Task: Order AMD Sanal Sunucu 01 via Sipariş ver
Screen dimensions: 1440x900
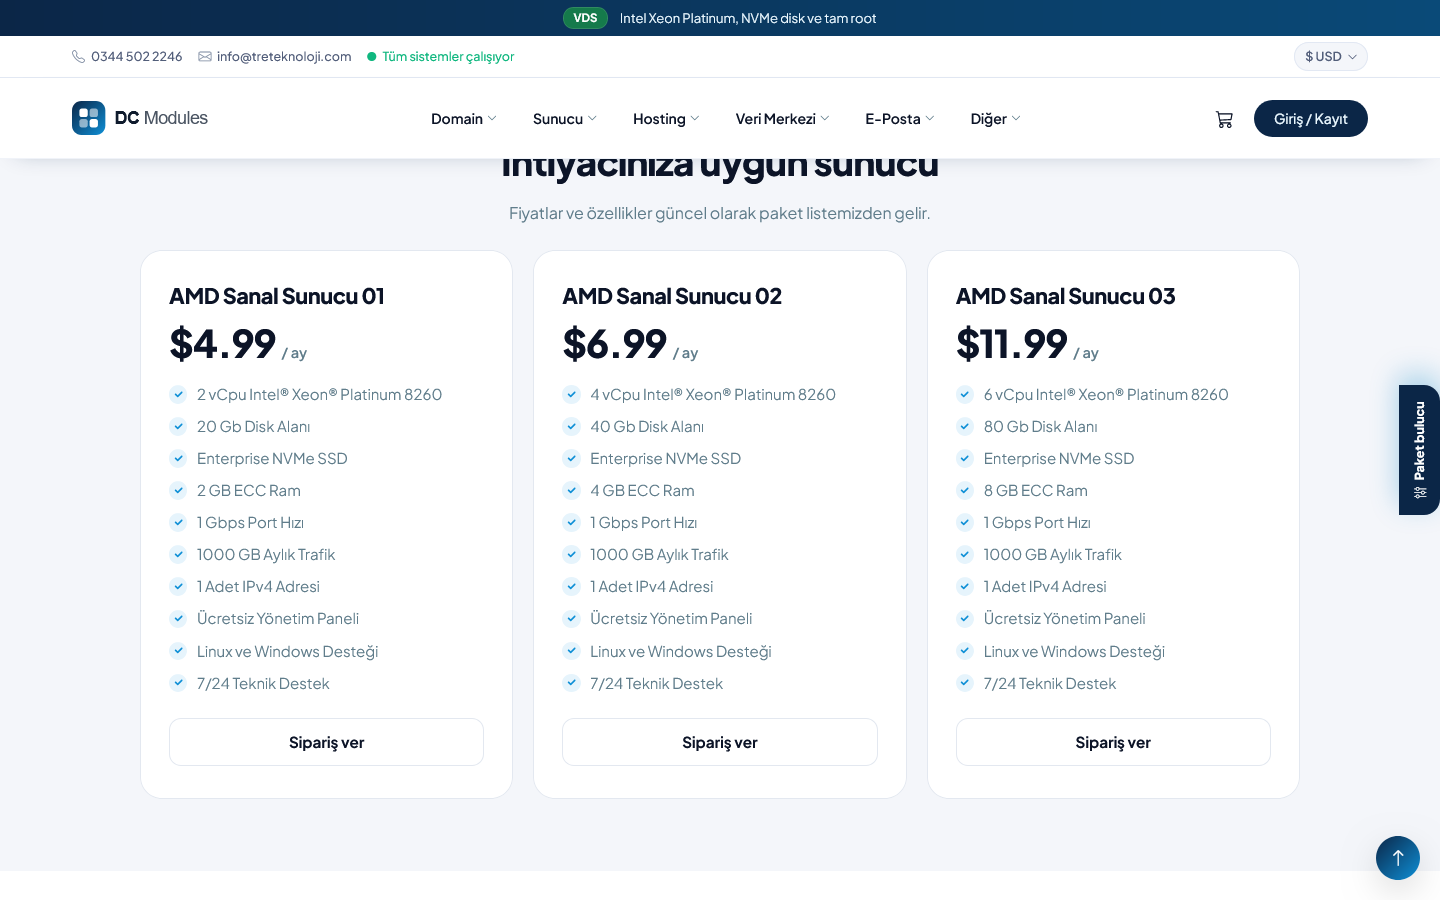Action: tap(326, 742)
